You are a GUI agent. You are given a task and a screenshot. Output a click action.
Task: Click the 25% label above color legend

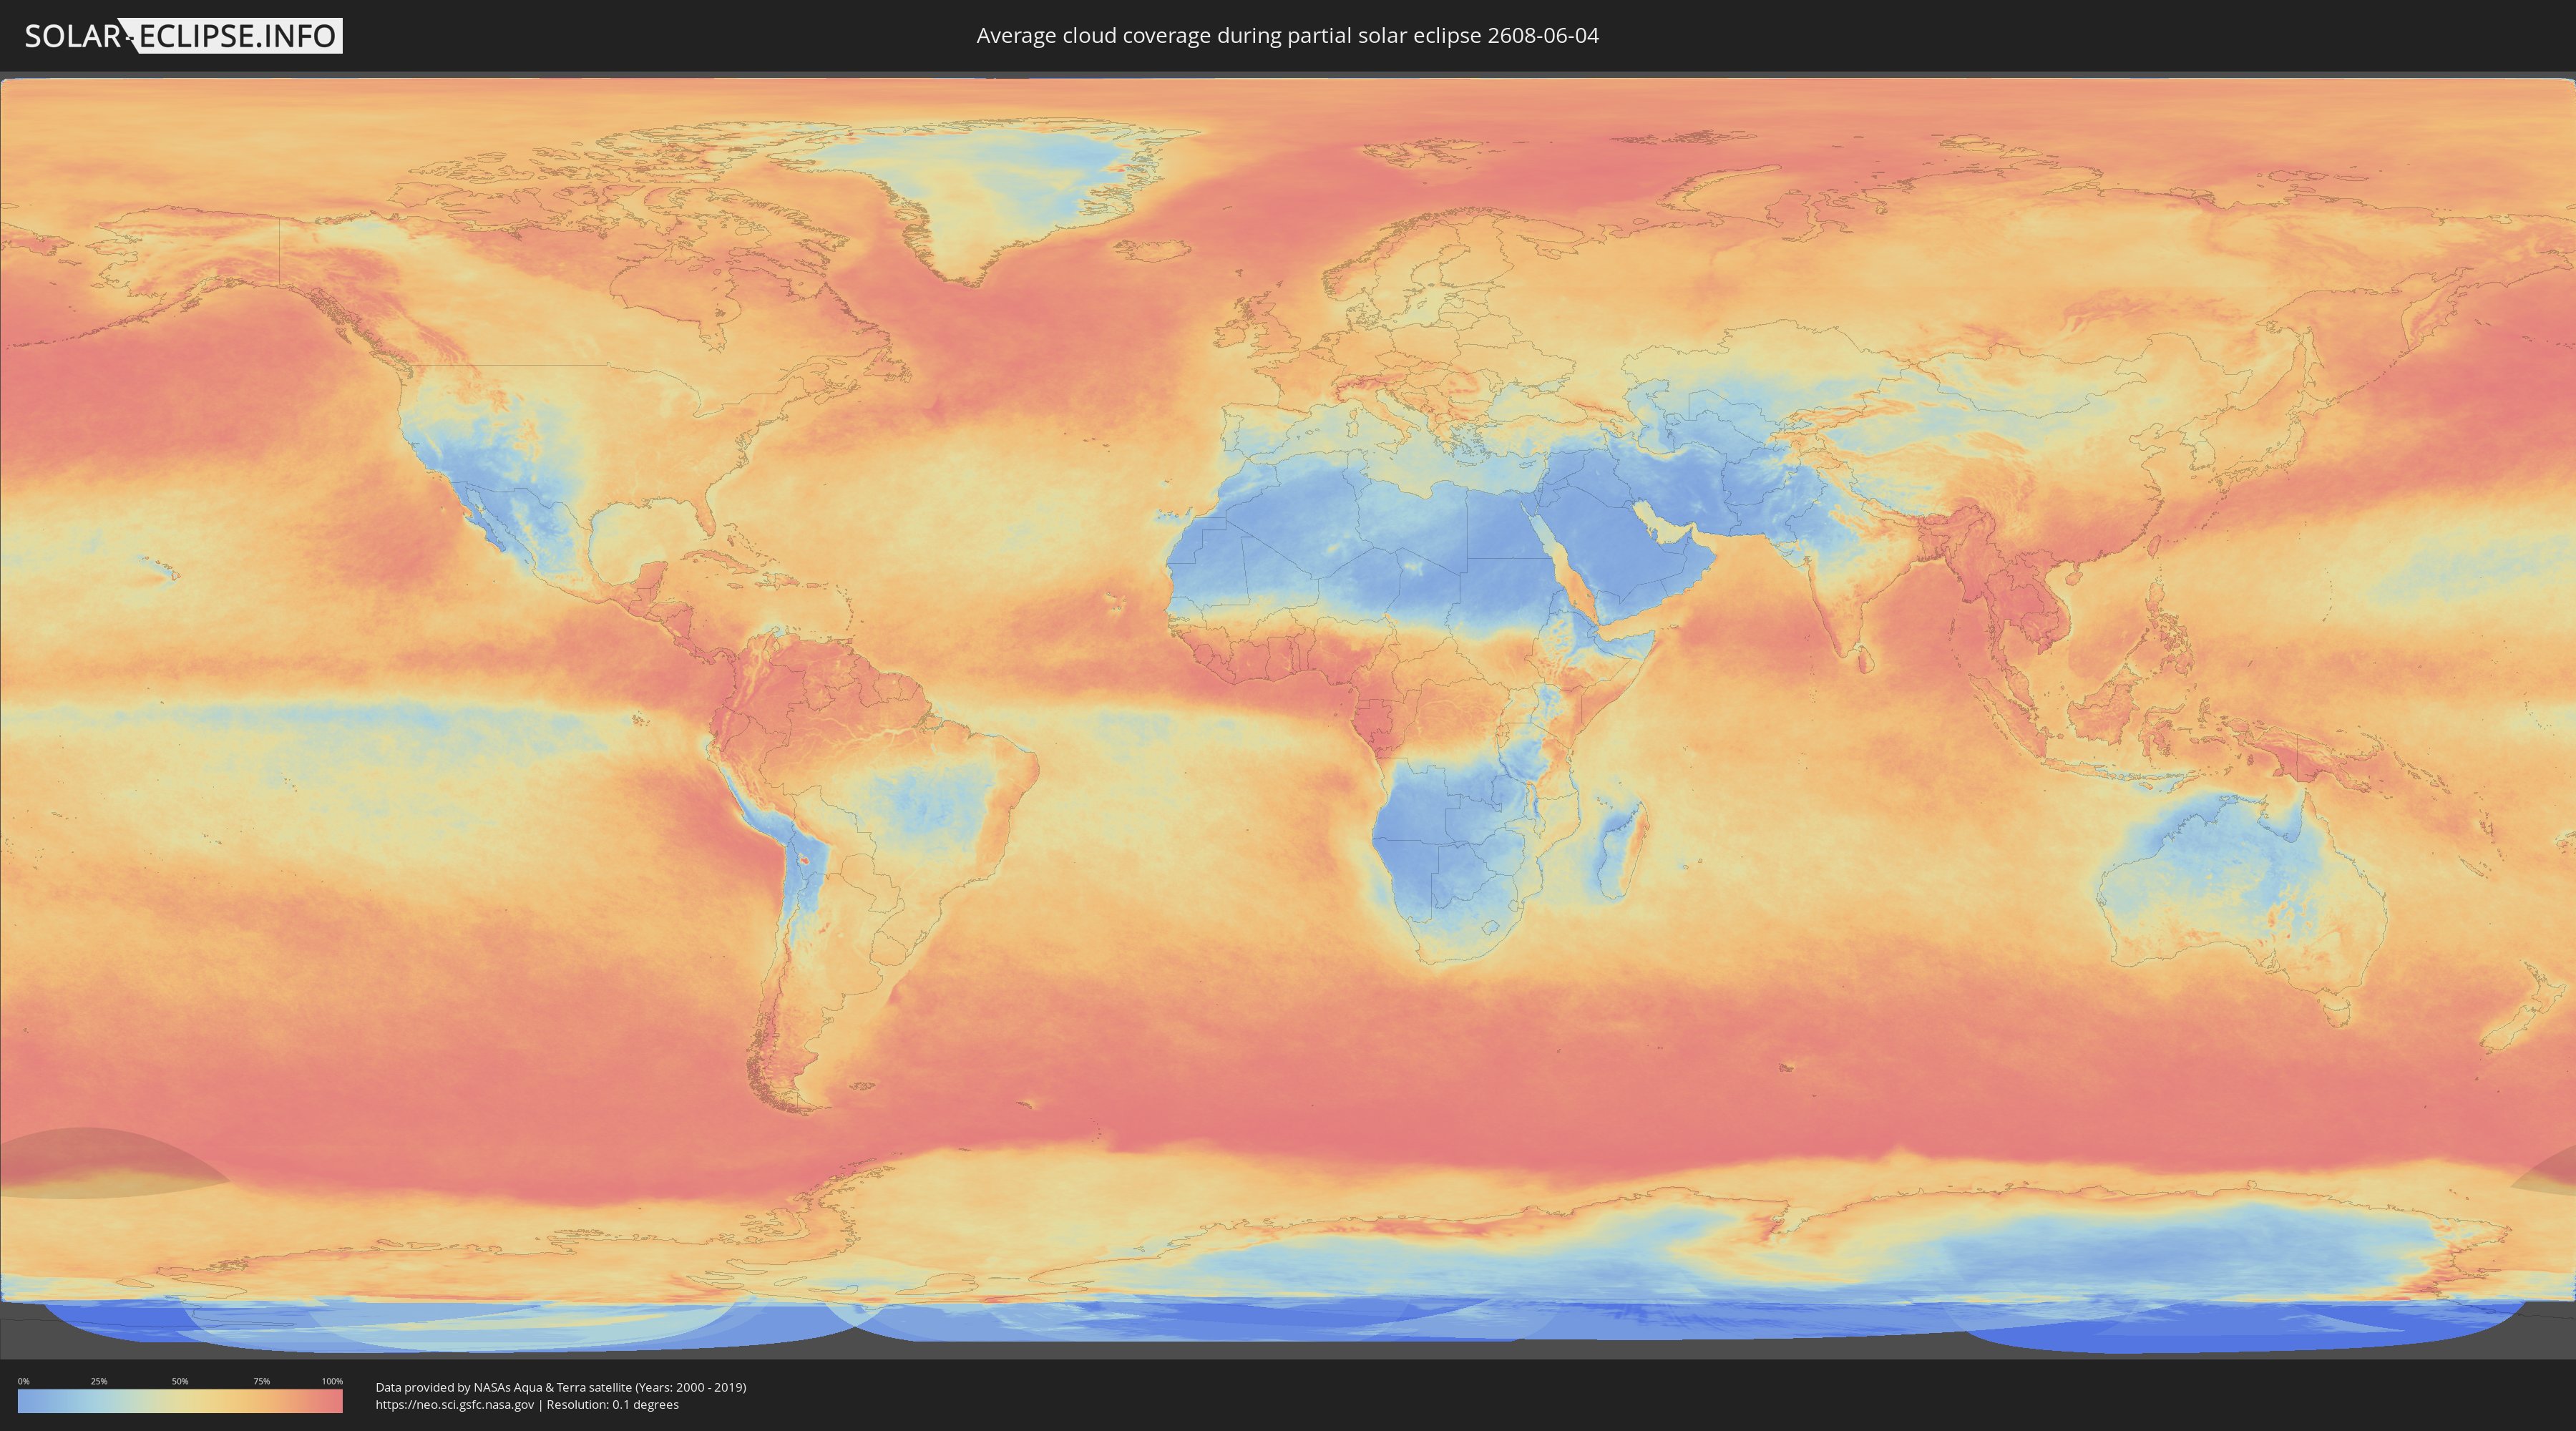click(x=99, y=1381)
